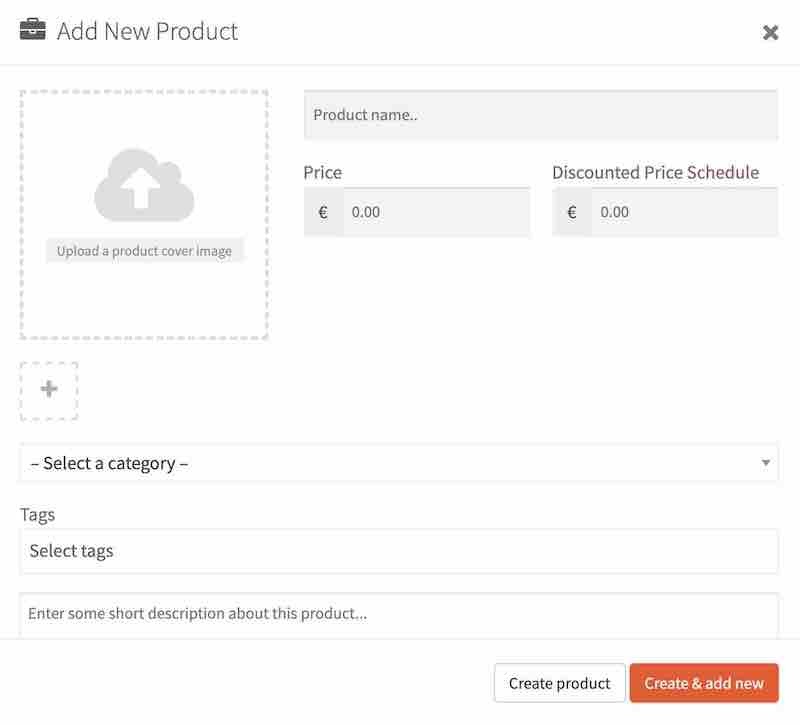Close the Add New Product dialog
Viewport: 800px width, 725px height.
pyautogui.click(x=771, y=31)
